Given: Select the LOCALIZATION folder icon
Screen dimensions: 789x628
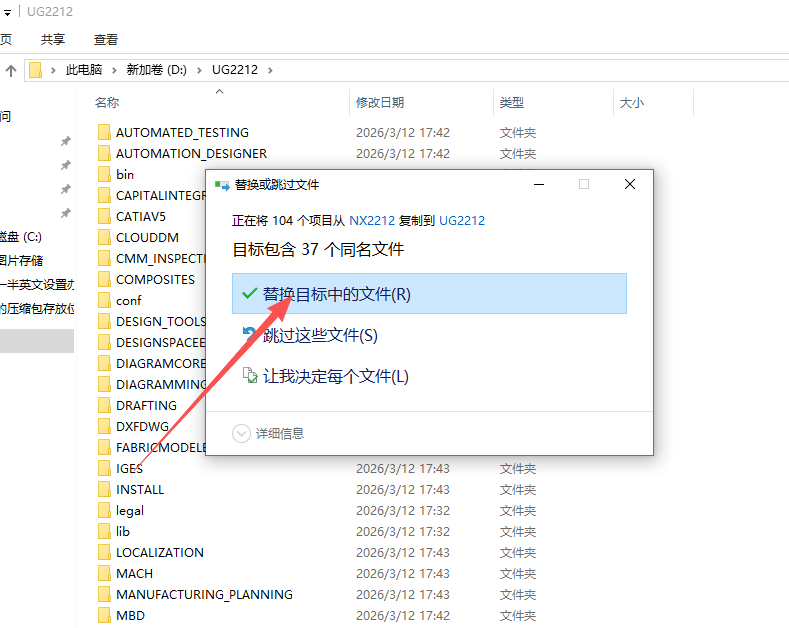Looking at the screenshot, I should pos(104,553).
